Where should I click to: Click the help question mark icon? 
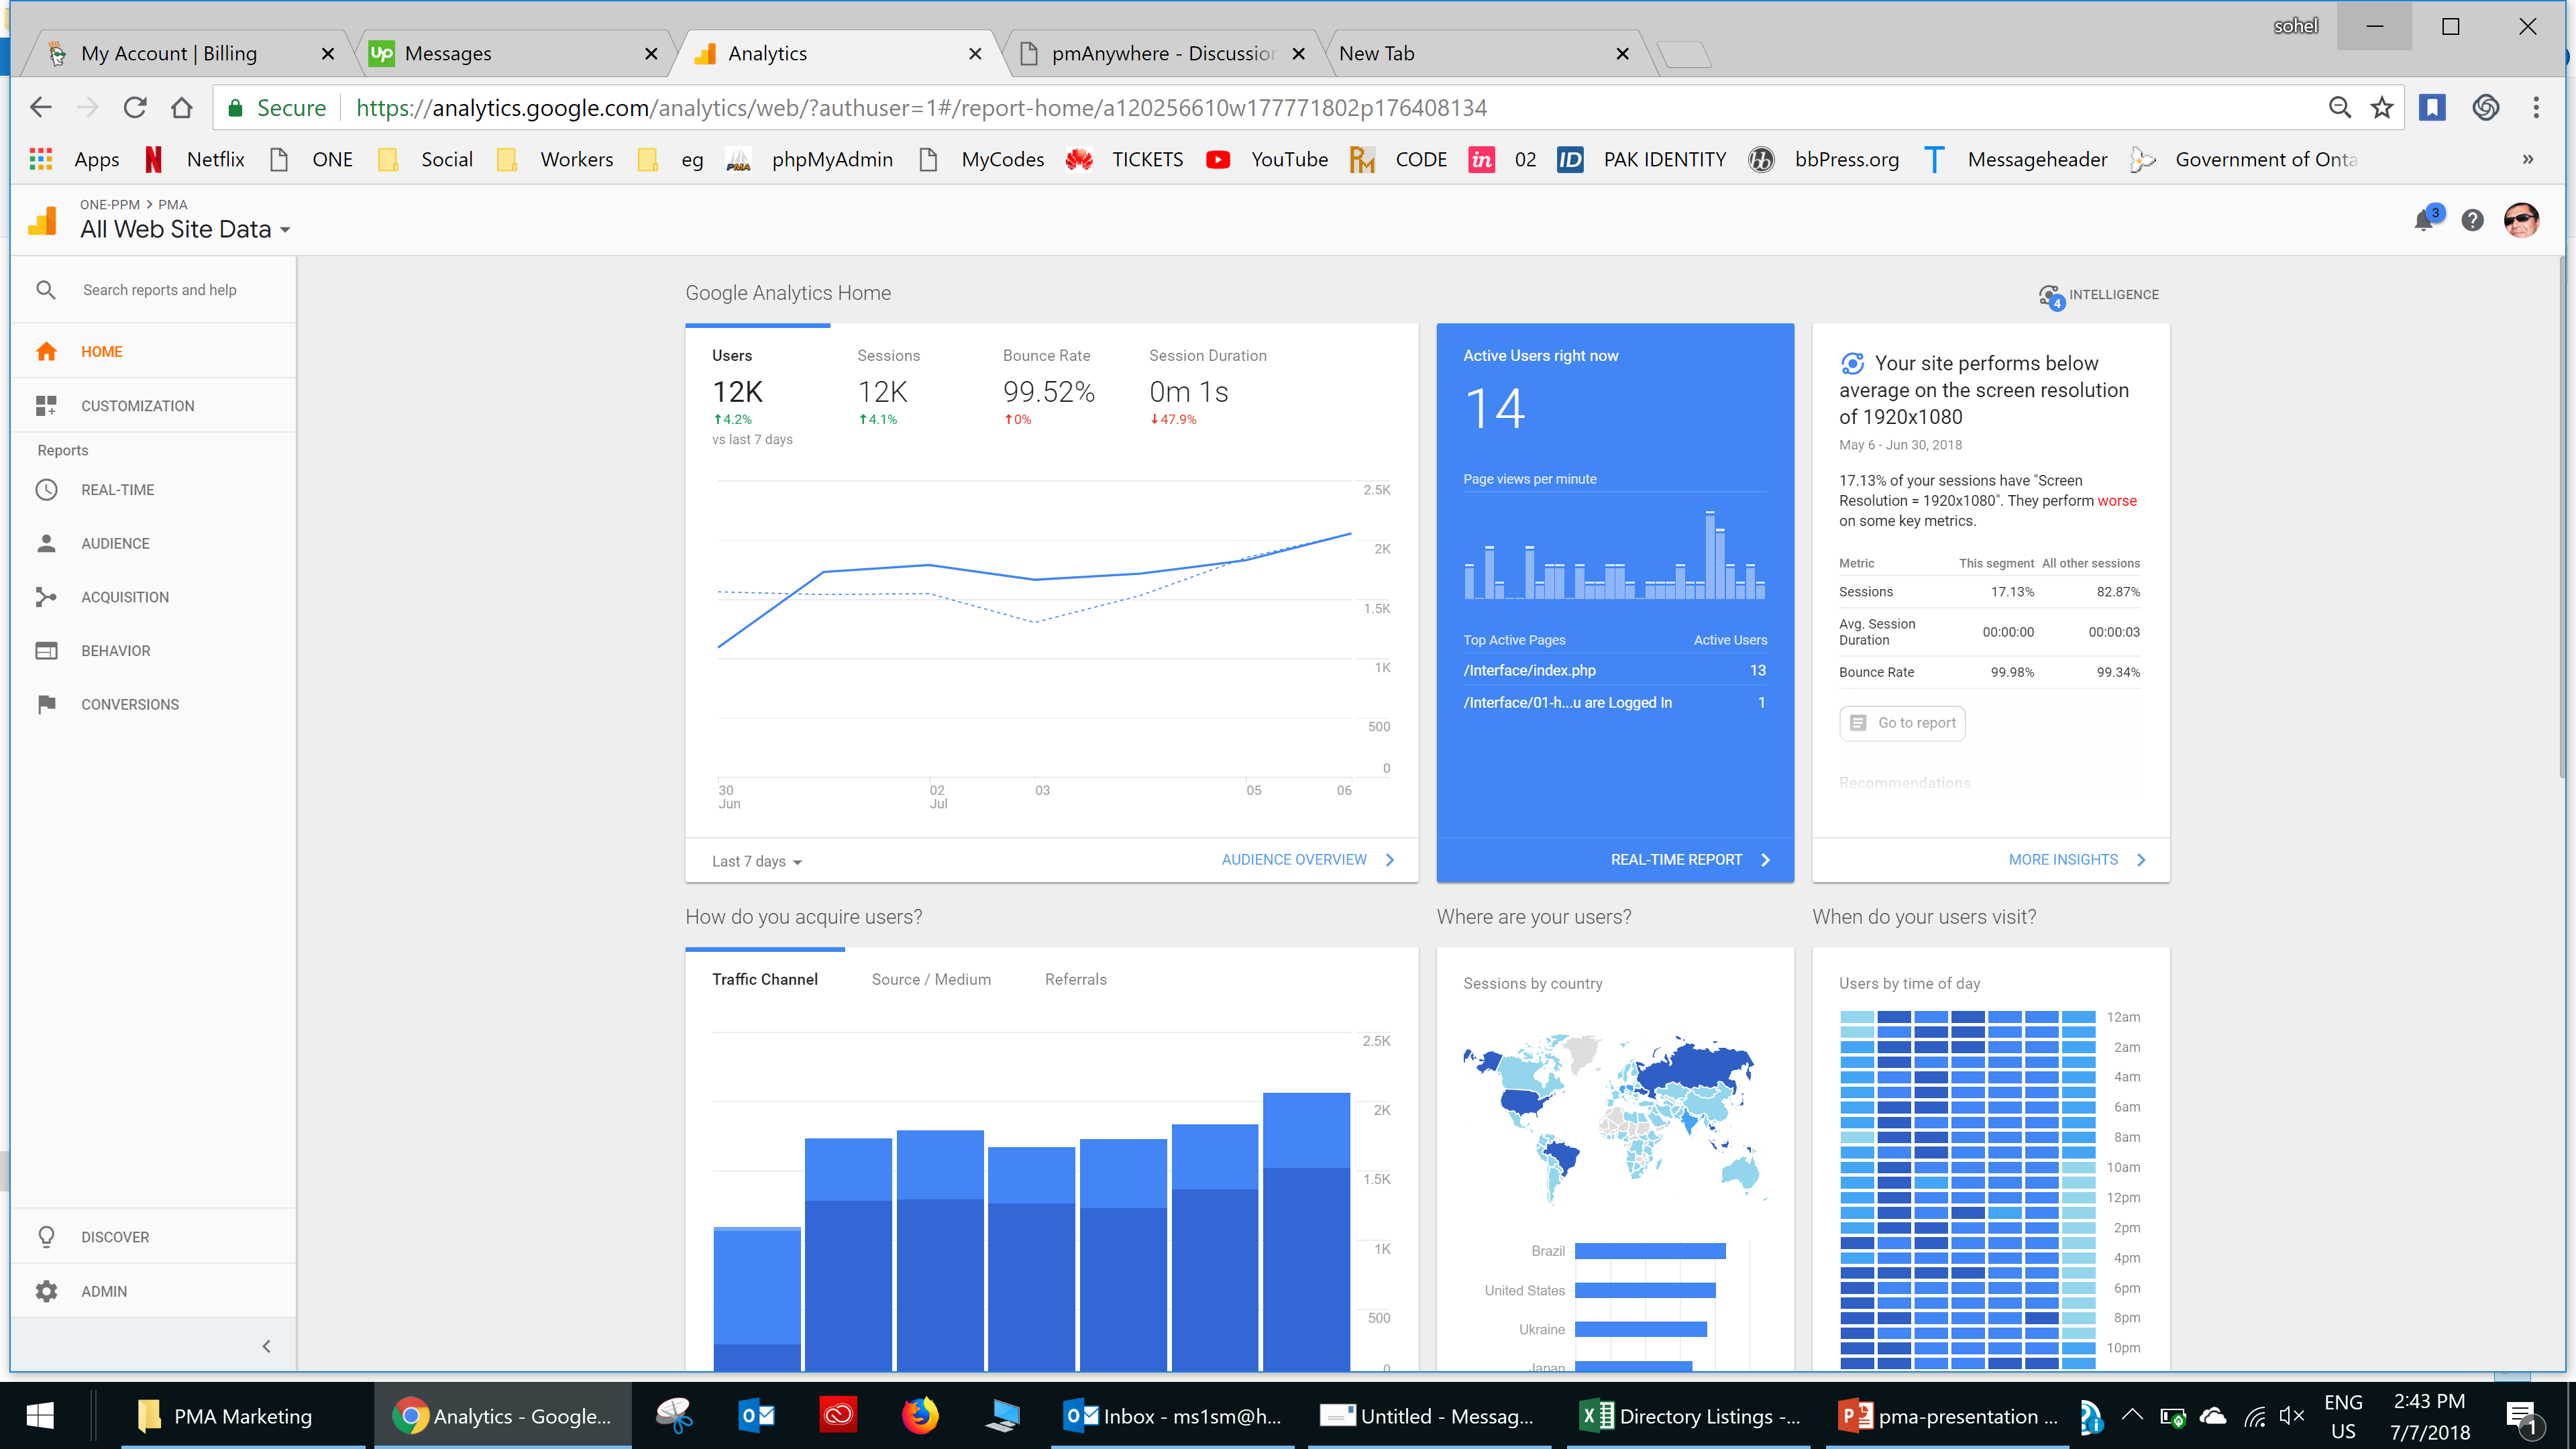[x=2472, y=220]
